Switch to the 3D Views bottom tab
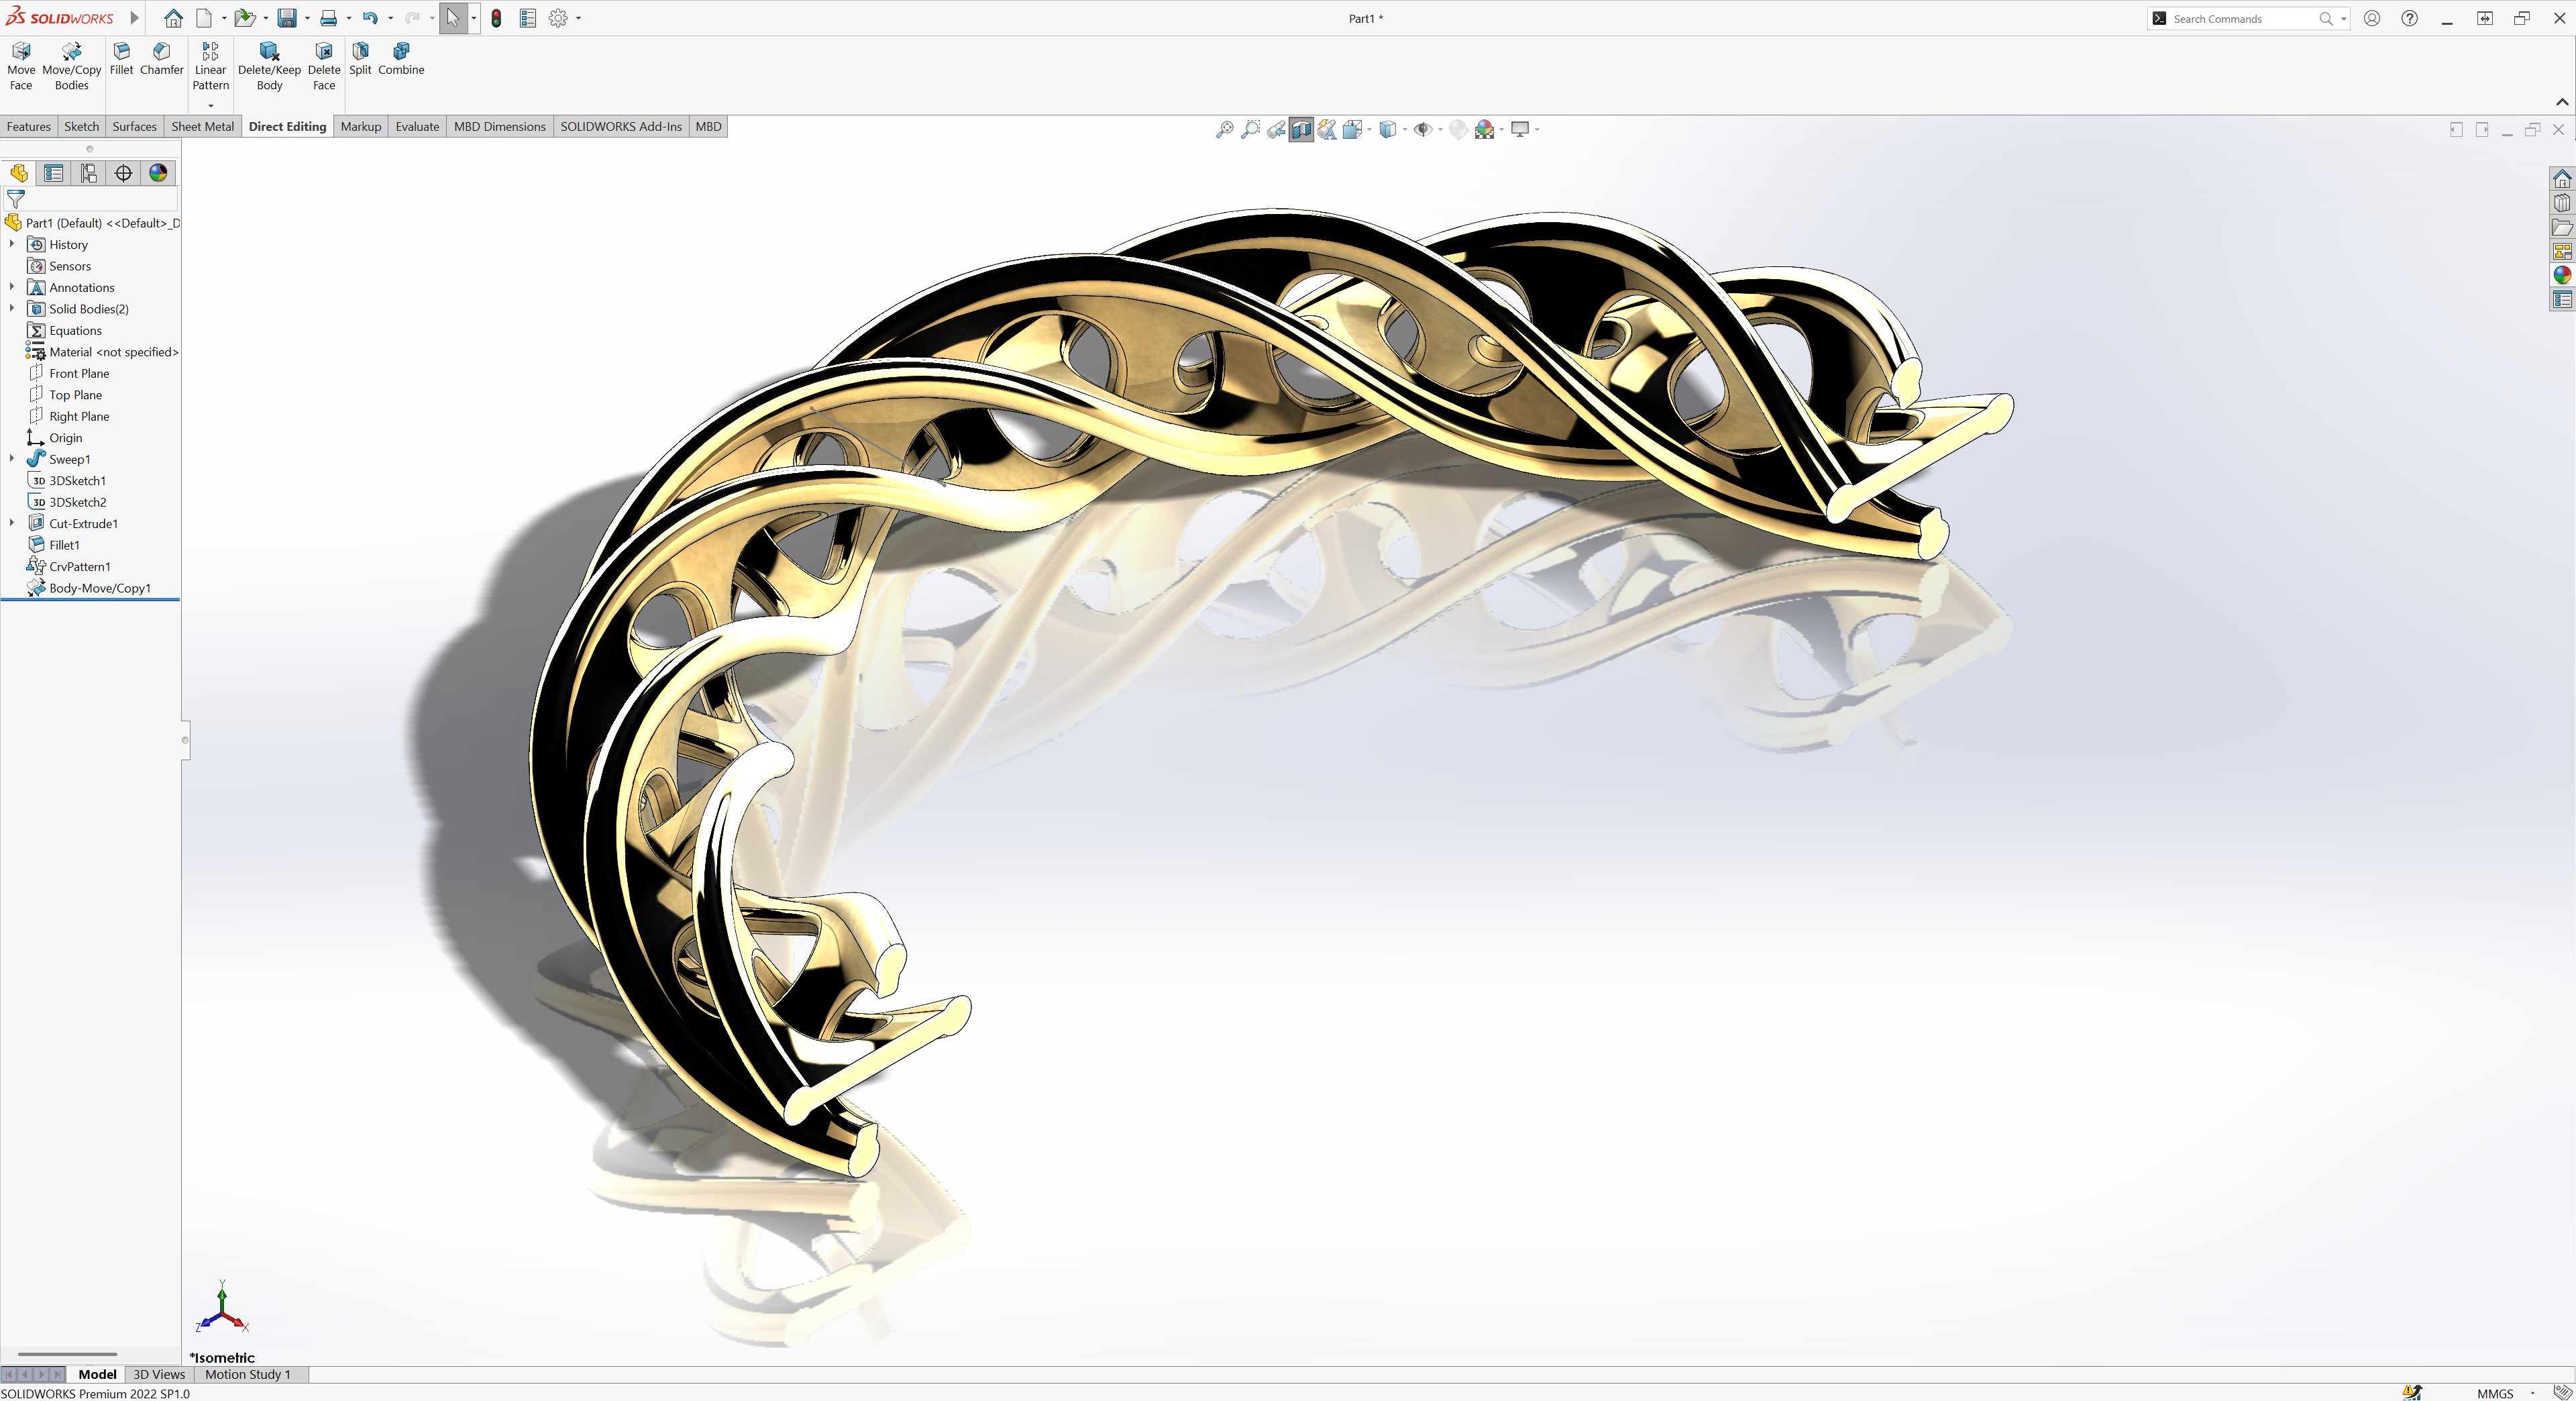Screen dimensions: 2576x1401 point(159,1374)
